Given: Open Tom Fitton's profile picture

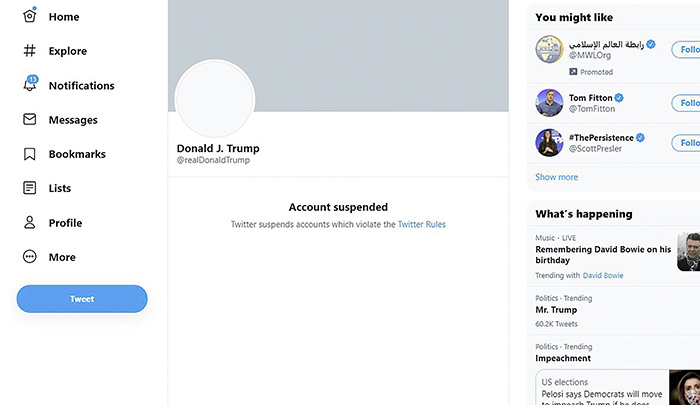Looking at the screenshot, I should pyautogui.click(x=549, y=103).
